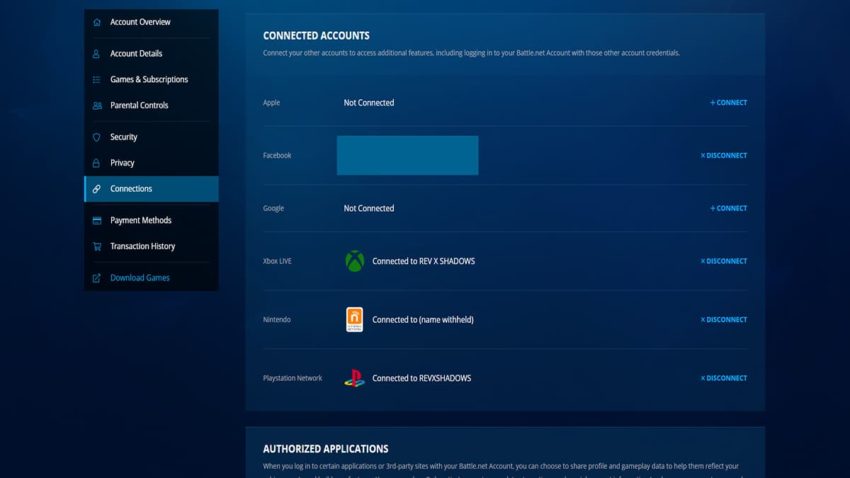The width and height of the screenshot is (850, 478).
Task: Click the Games & Subscriptions list icon
Action: [x=96, y=80]
